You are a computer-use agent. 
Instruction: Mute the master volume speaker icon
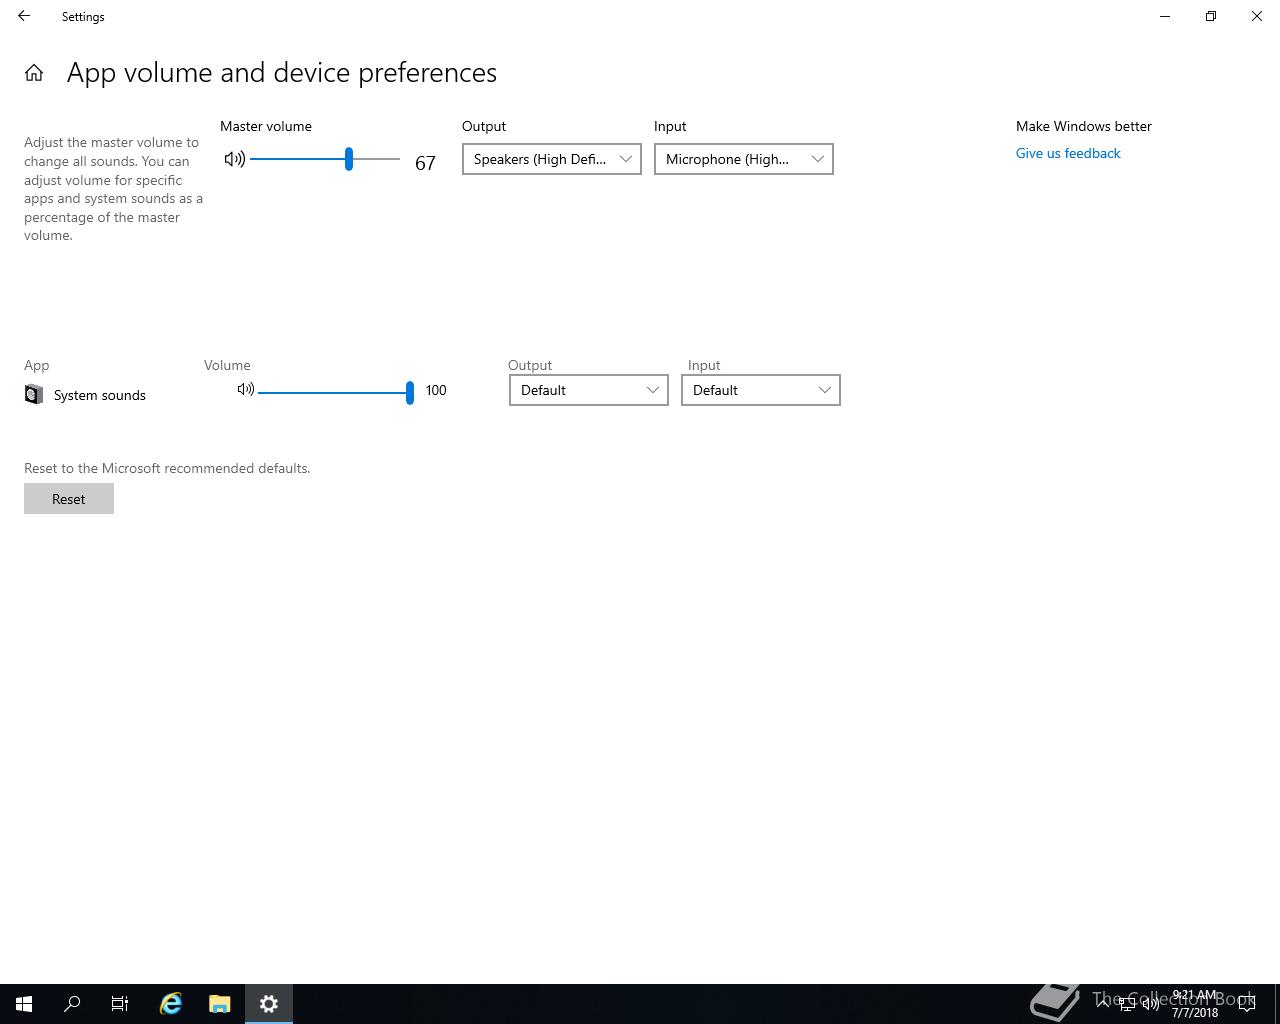pos(234,159)
